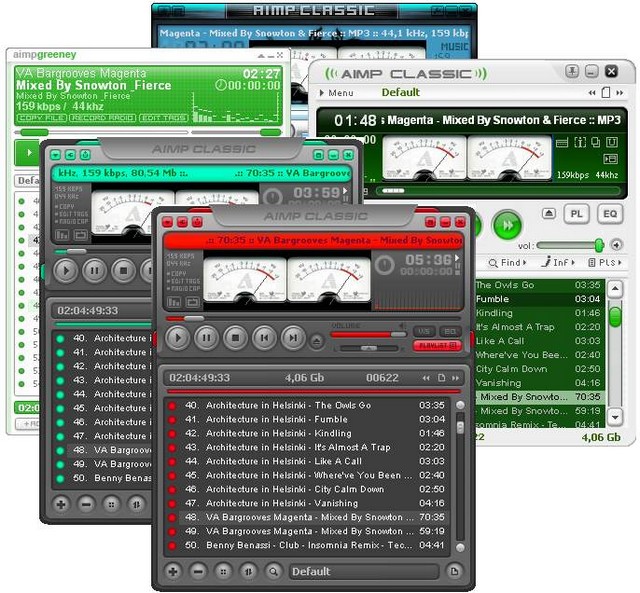Expand the Menu item in white AIMP Classic window
Viewport: 640px width, 593px height.
point(337,93)
